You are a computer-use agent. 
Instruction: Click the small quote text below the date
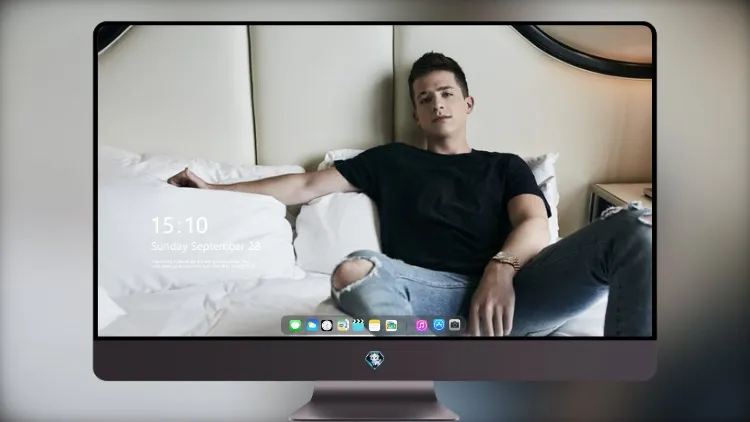coord(203,264)
